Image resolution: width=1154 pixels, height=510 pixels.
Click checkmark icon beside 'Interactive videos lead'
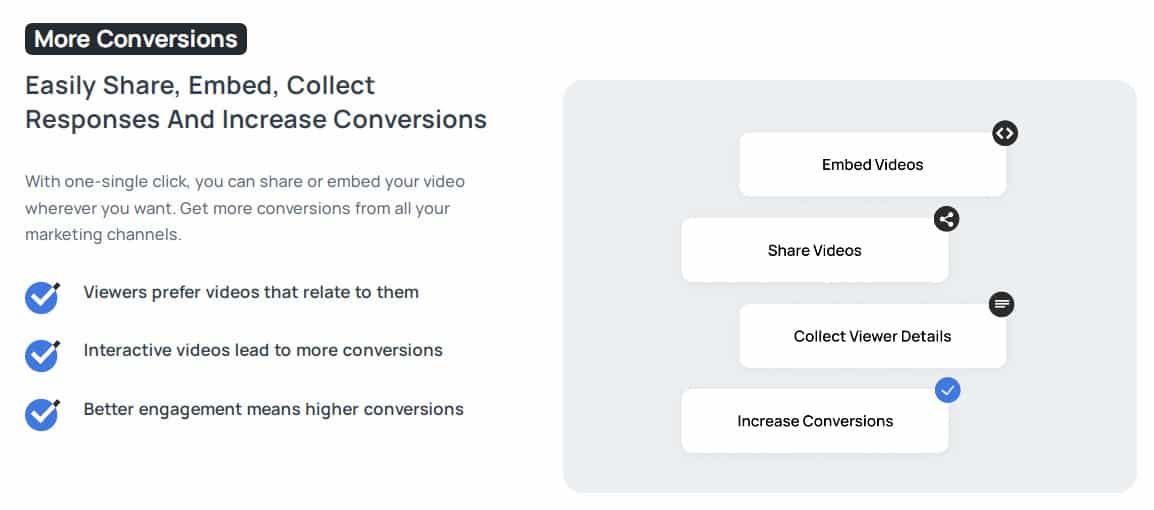[x=43, y=355]
